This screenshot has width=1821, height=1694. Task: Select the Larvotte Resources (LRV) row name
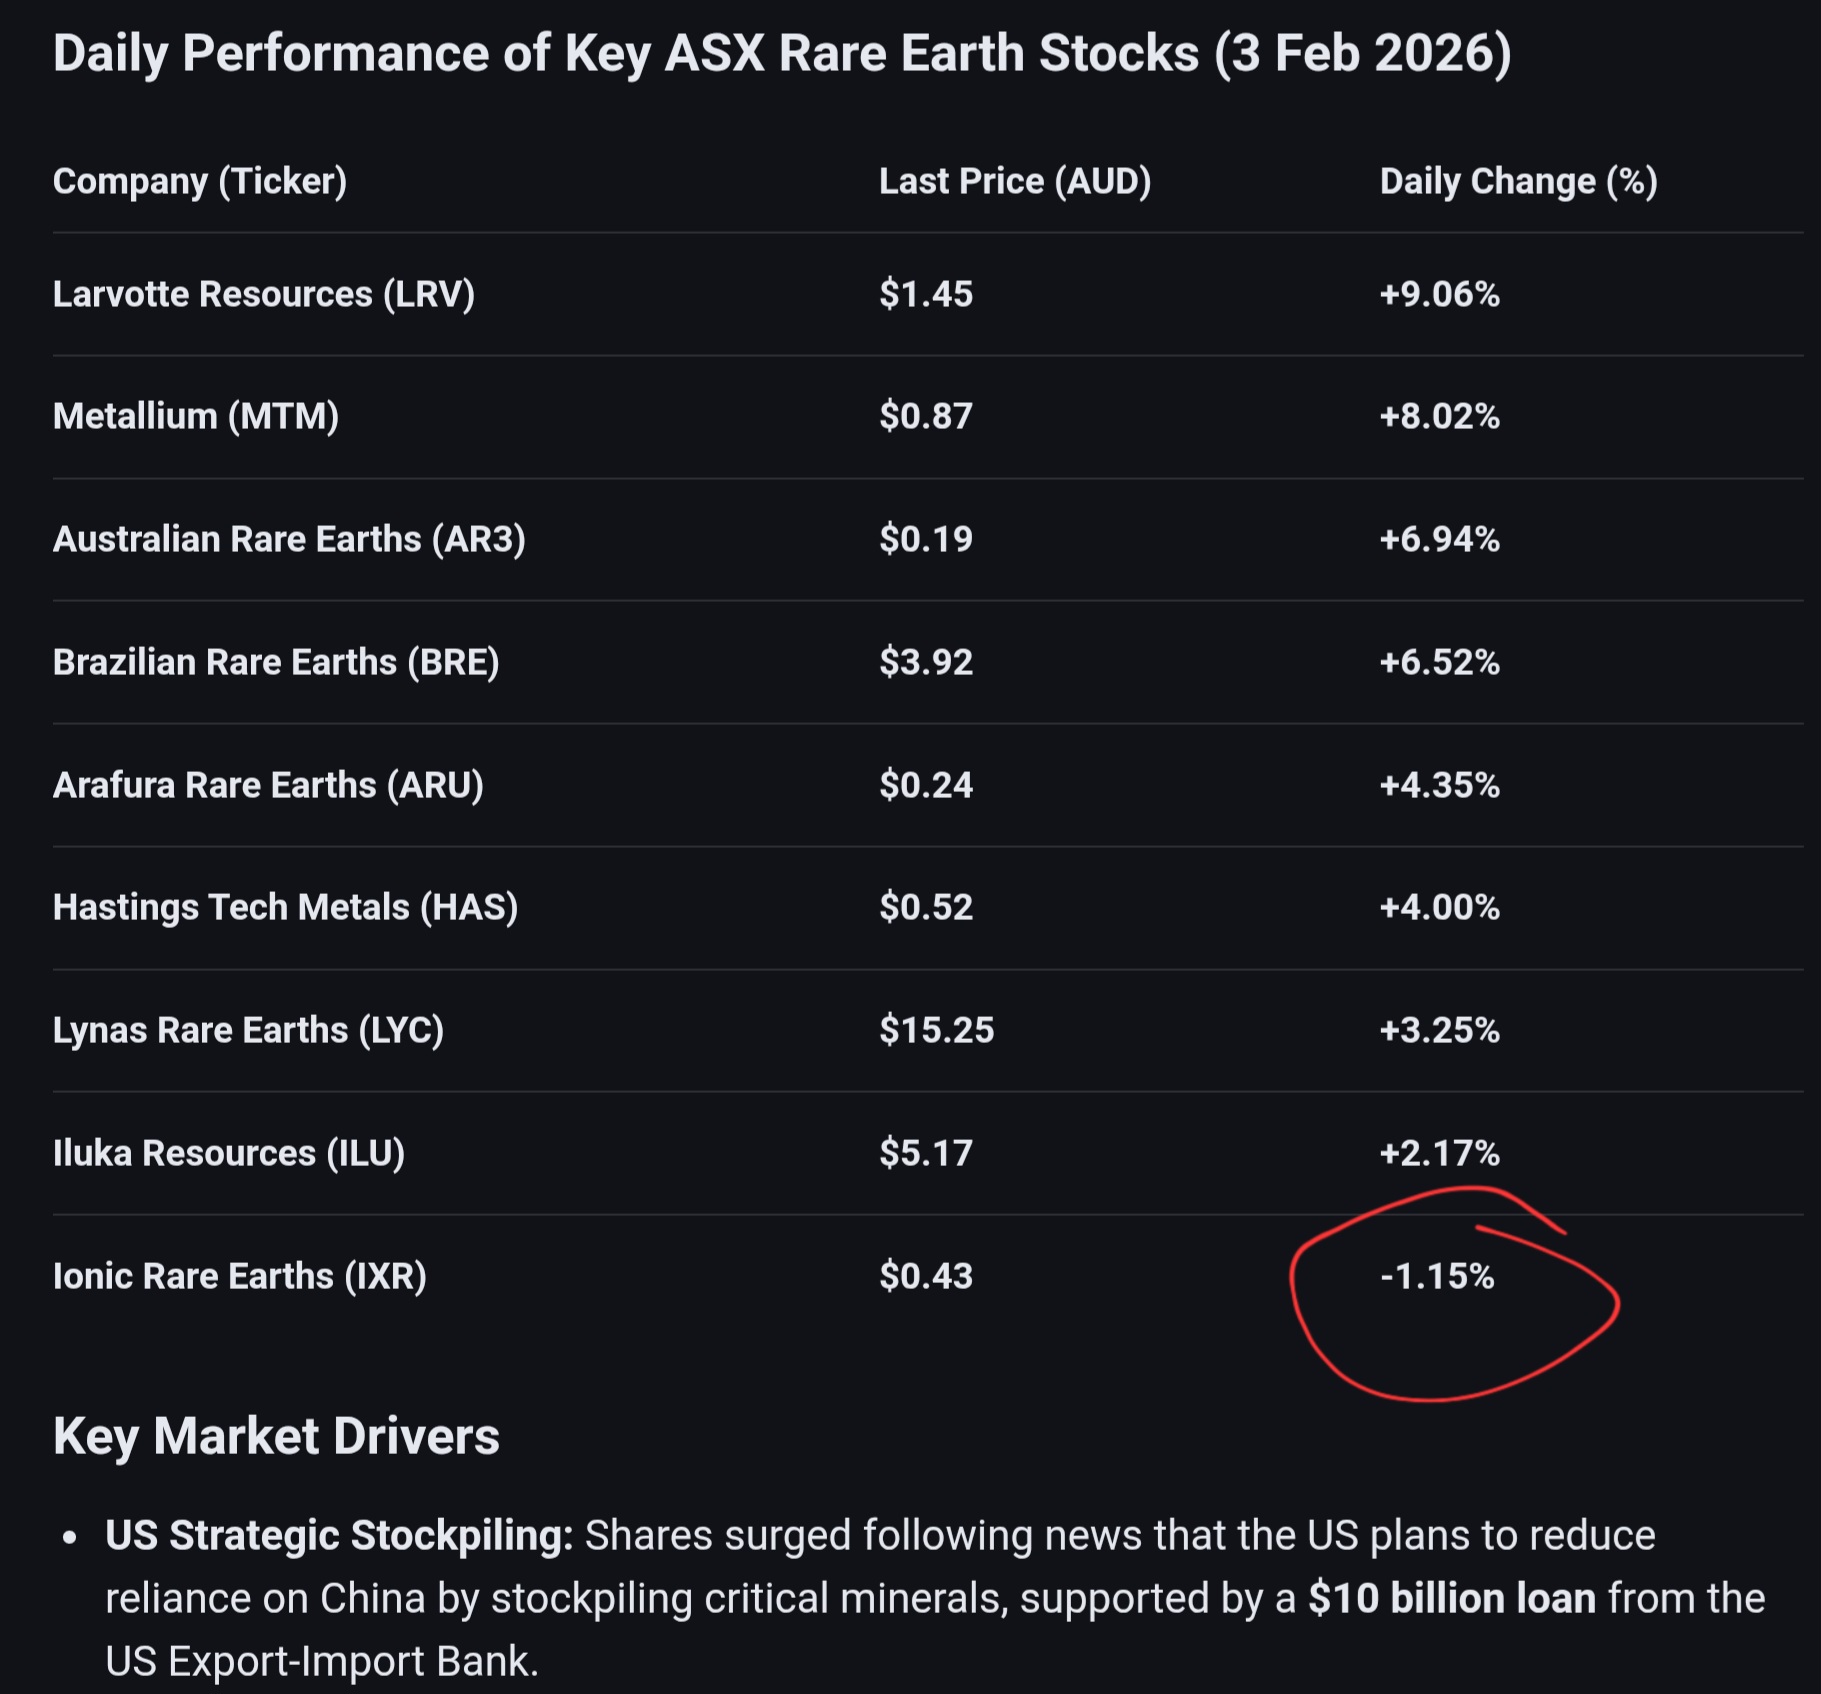[263, 295]
